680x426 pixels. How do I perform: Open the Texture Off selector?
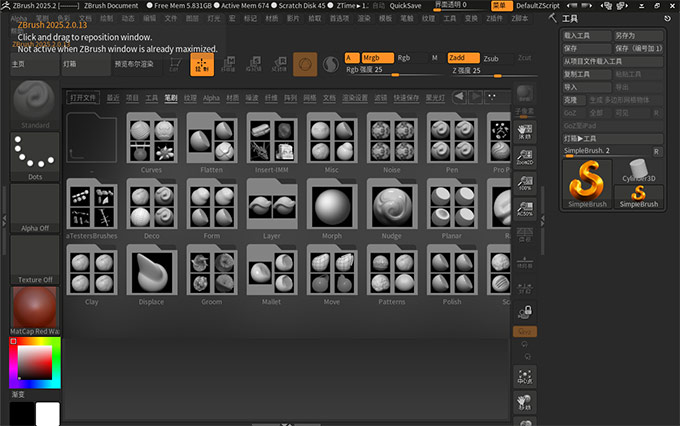pyautogui.click(x=35, y=259)
